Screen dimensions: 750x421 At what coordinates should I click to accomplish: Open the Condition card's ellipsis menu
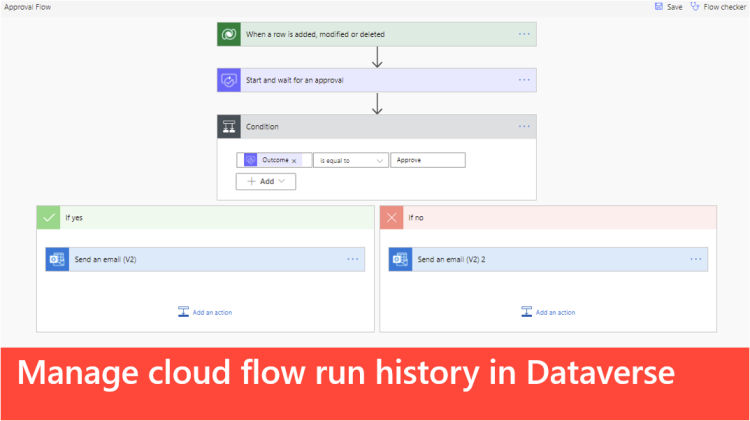524,127
